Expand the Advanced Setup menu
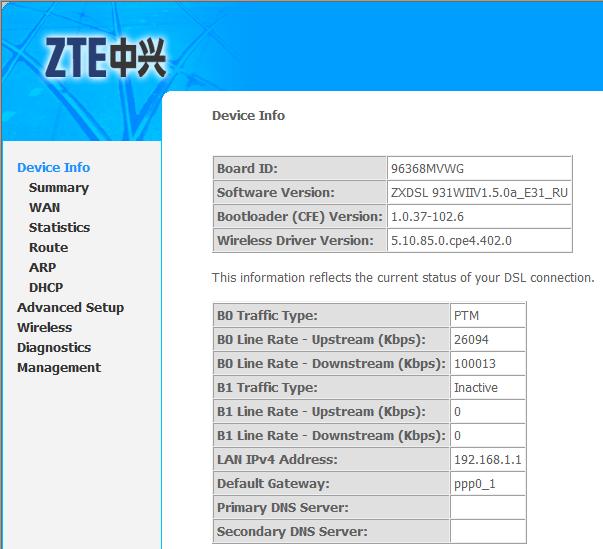Screen dimensions: 603x549 point(70,308)
